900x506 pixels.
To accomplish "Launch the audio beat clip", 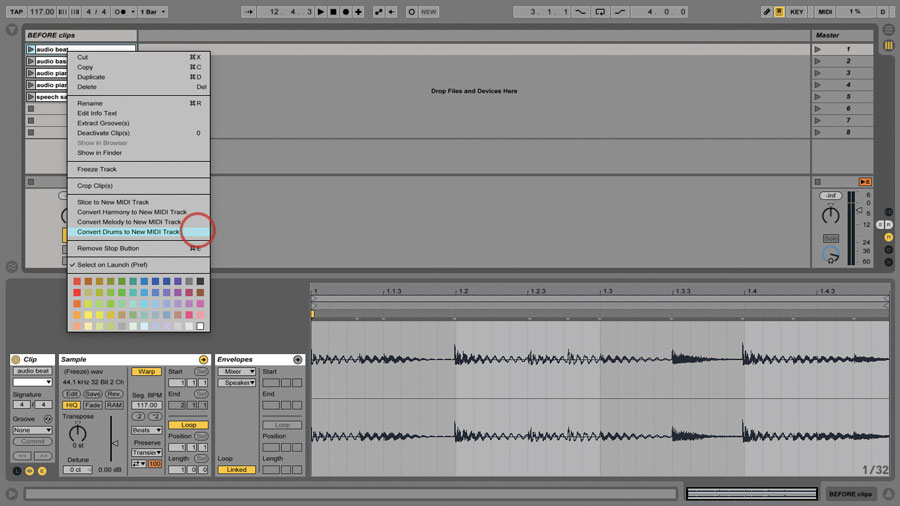I will pos(31,49).
